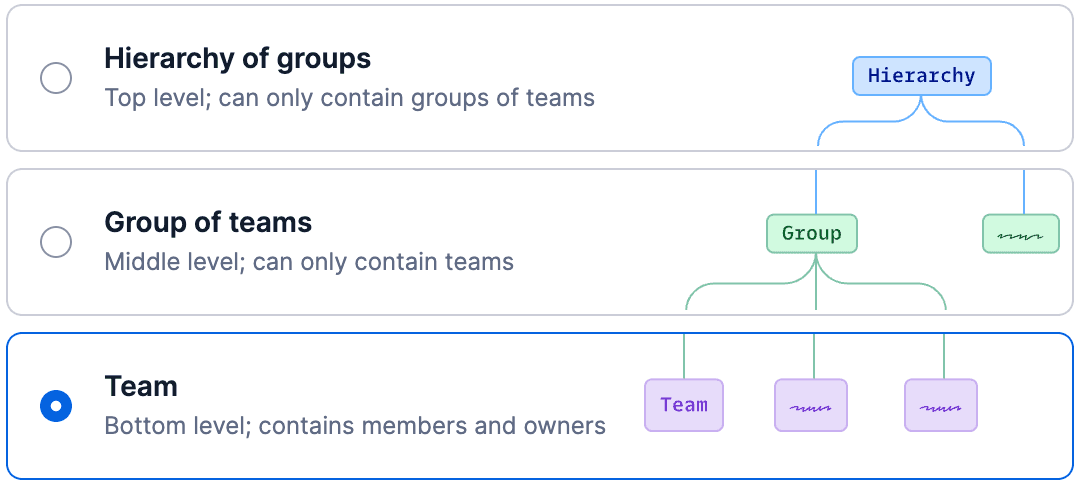Click the green Group diagram node
This screenshot has height=485, width=1079.
coord(811,233)
